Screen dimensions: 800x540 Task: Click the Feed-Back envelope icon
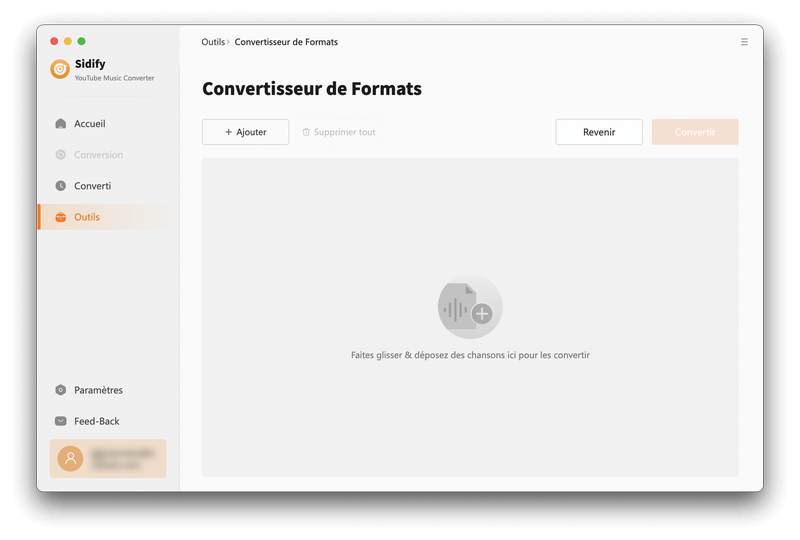(61, 421)
